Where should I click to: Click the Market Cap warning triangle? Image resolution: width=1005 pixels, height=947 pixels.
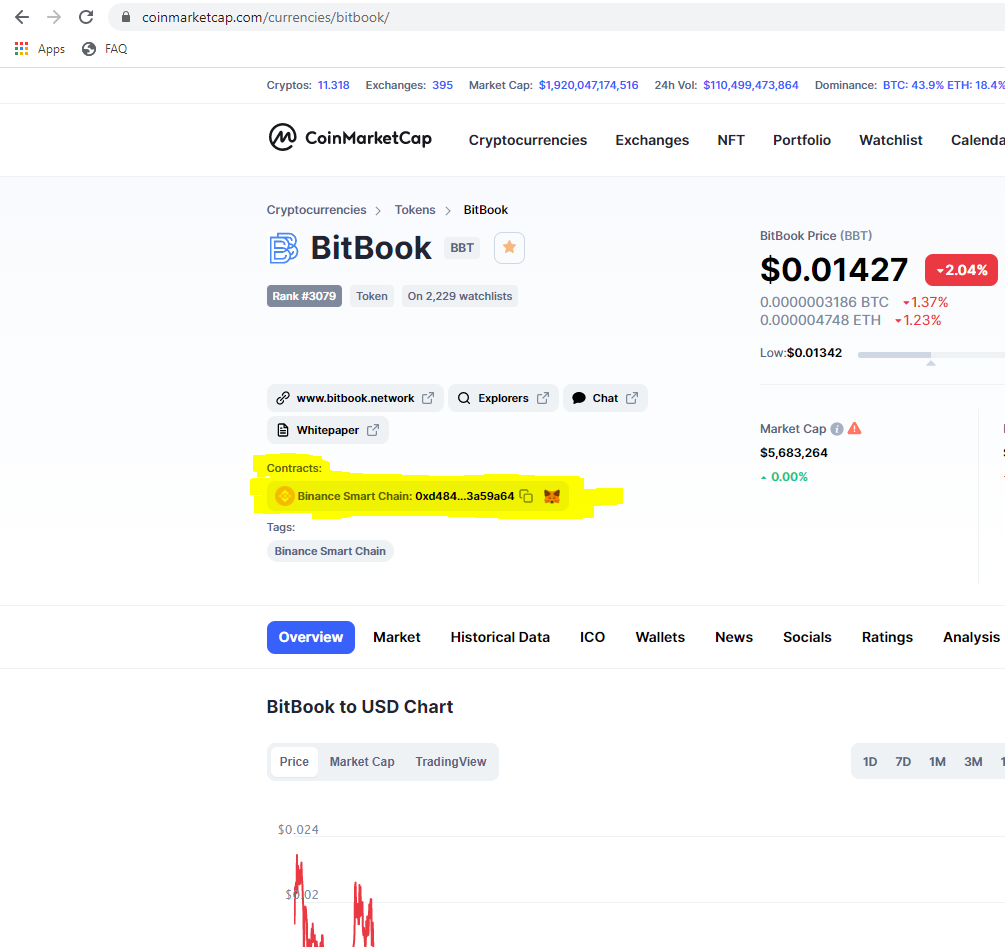coord(854,429)
